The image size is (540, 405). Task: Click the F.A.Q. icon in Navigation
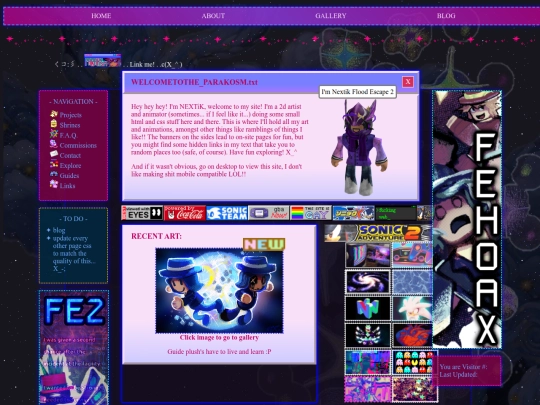(x=54, y=134)
